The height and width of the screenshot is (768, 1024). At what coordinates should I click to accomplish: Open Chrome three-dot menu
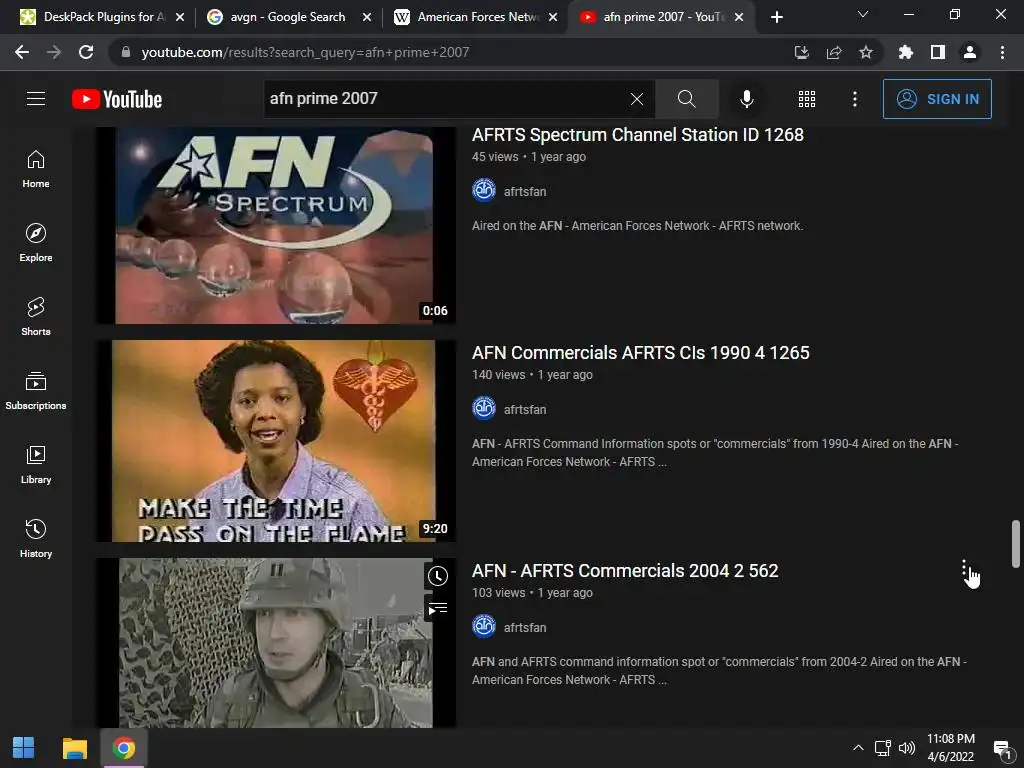pyautogui.click(x=1002, y=52)
